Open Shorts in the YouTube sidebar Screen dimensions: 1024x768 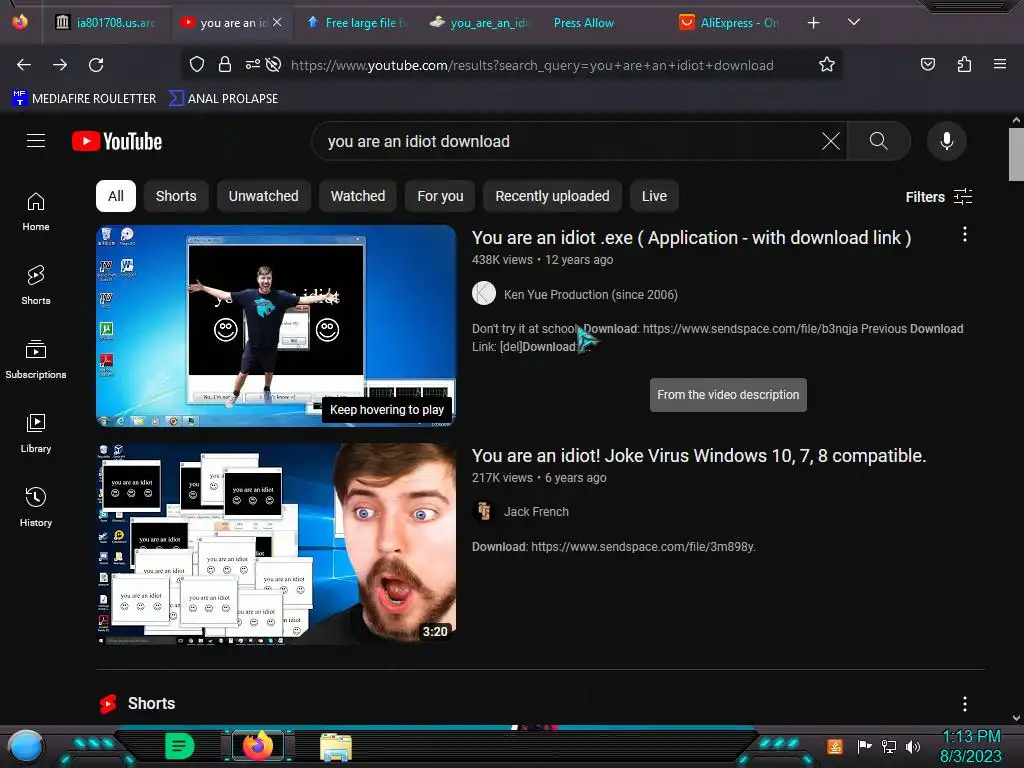36,285
